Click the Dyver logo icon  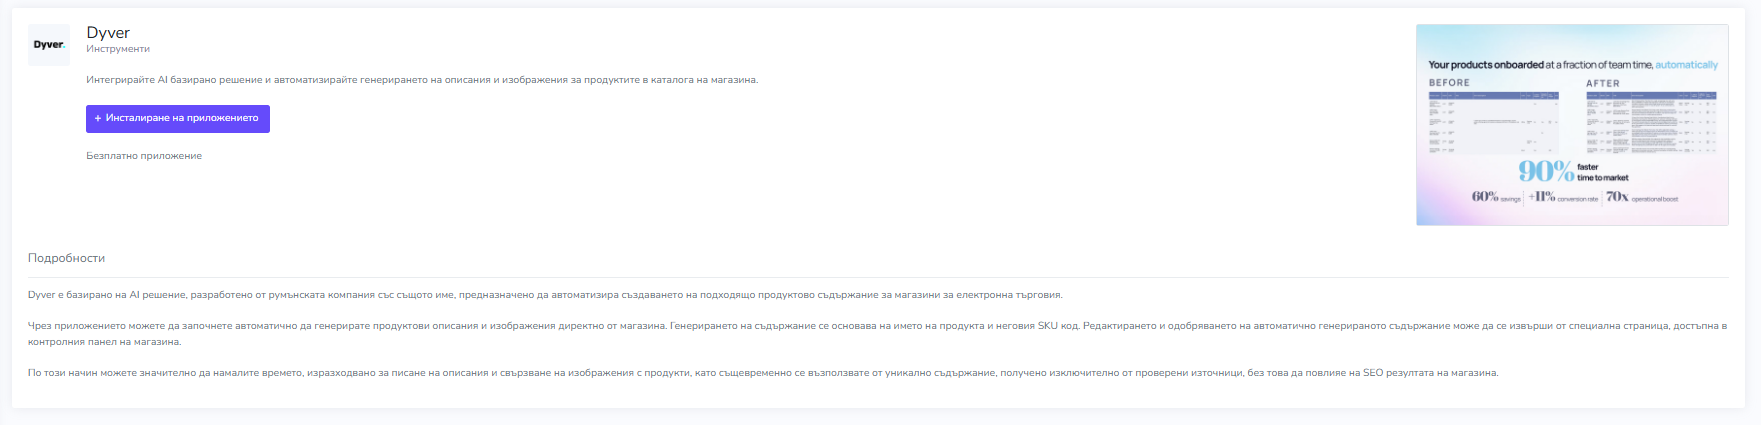coord(49,45)
